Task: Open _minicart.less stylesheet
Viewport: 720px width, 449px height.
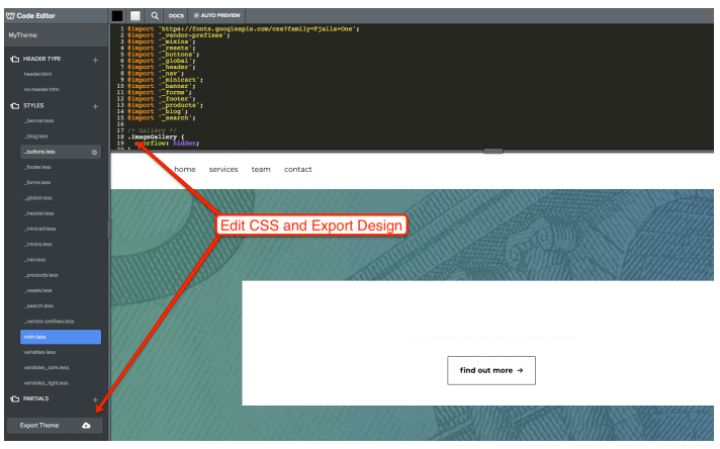Action: (x=40, y=229)
